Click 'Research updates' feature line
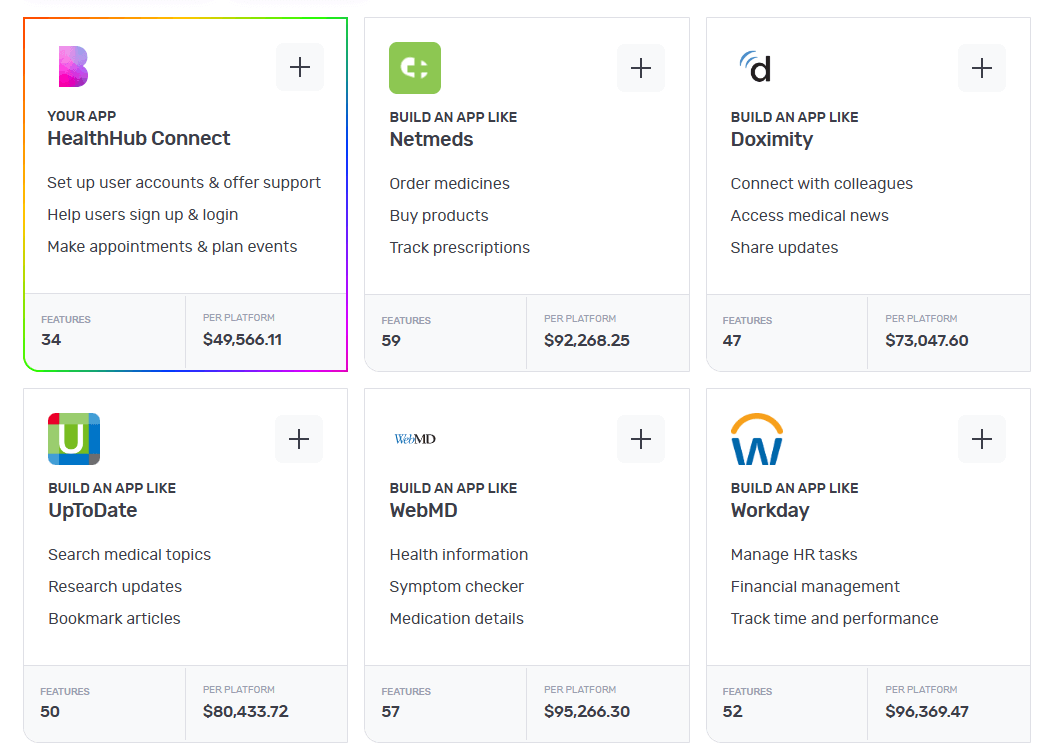This screenshot has width=1054, height=755. (115, 587)
